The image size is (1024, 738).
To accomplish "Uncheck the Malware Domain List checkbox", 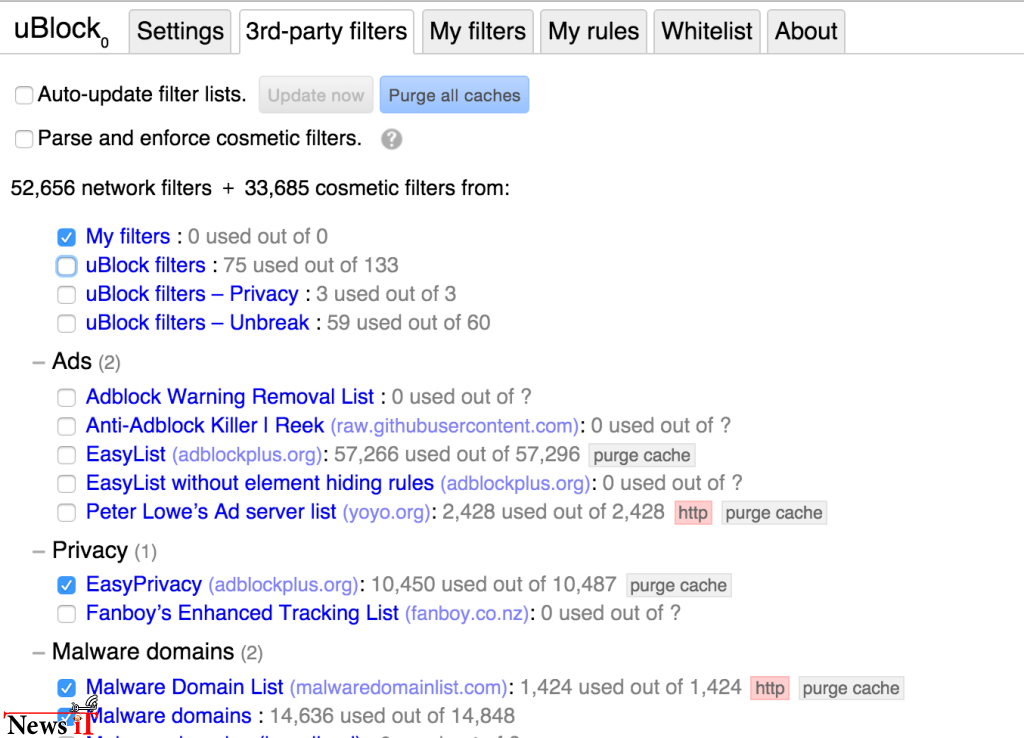I will tap(66, 688).
